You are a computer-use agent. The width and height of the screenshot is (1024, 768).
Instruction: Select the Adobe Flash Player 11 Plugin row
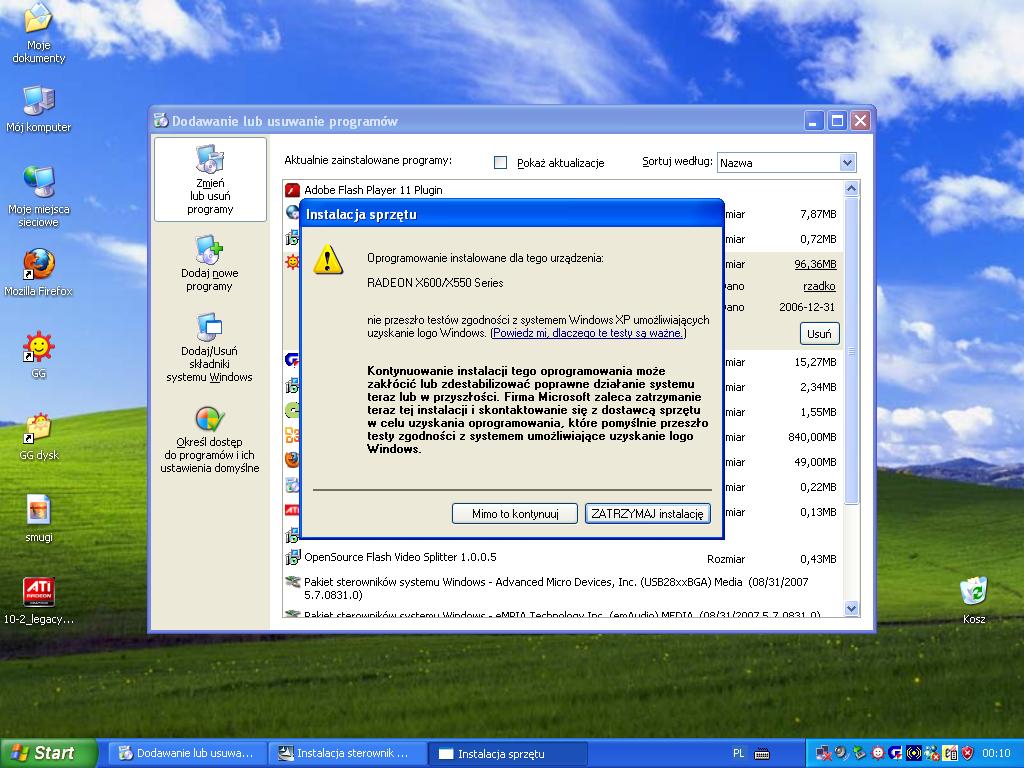(x=563, y=190)
